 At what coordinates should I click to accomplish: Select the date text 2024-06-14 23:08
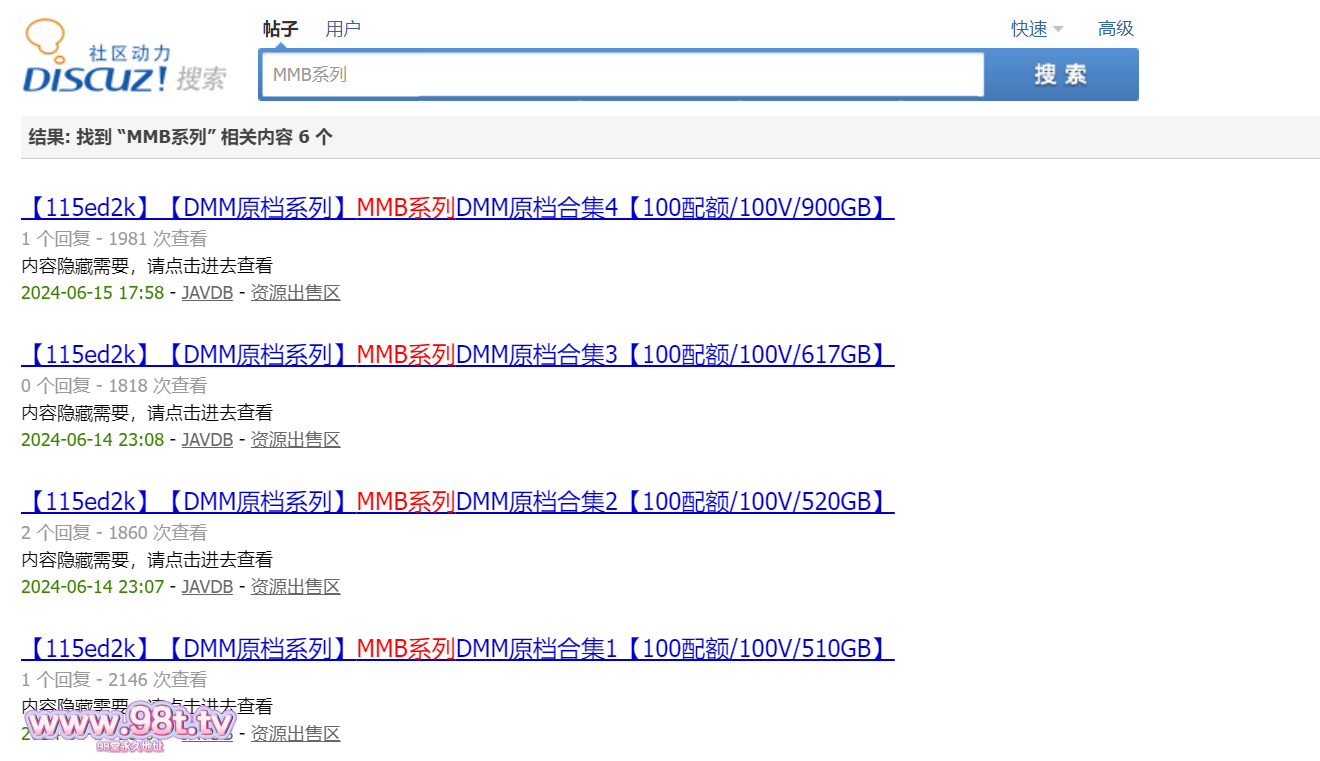point(92,440)
